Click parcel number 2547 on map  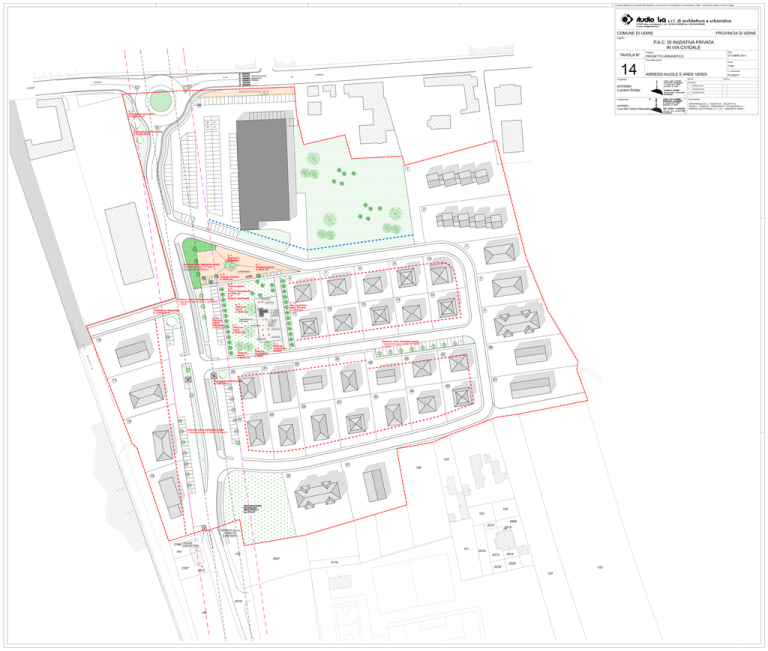pyautogui.click(x=276, y=558)
